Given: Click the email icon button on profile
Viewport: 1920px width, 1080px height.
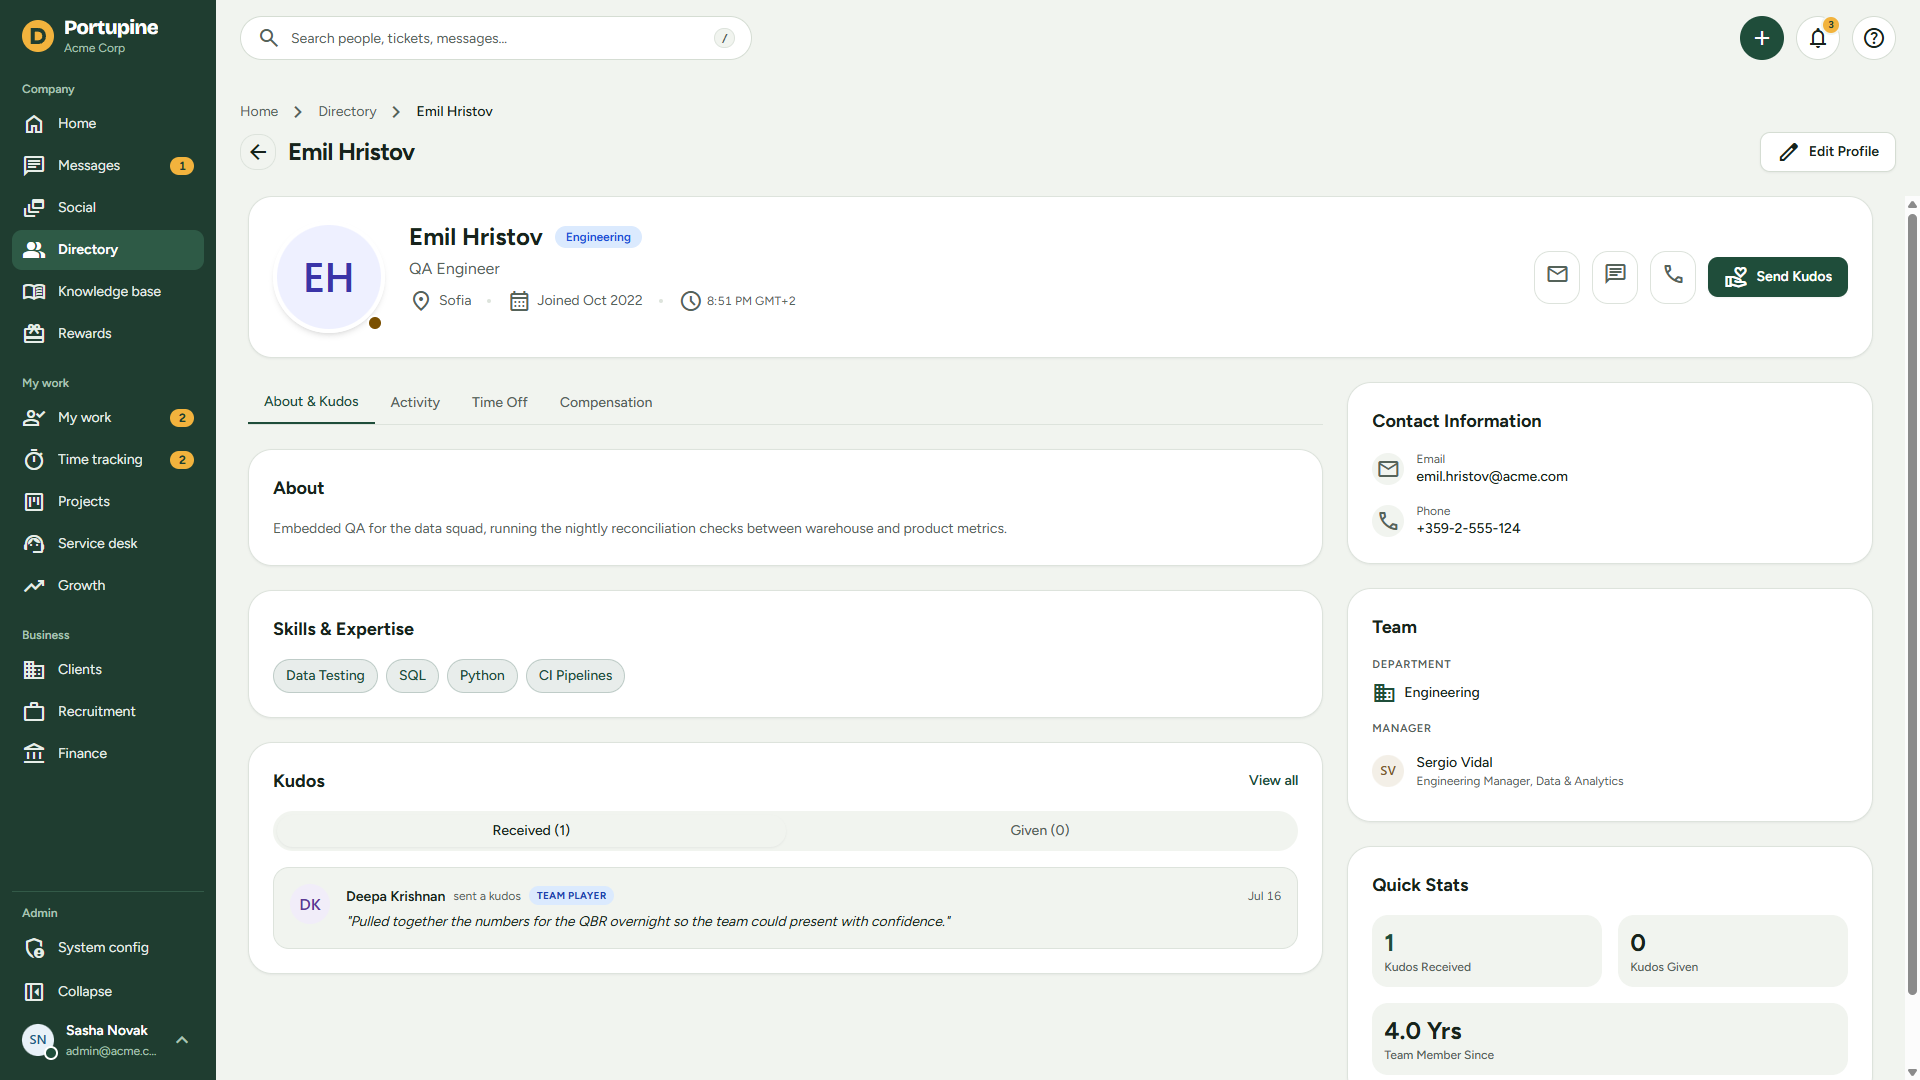Looking at the screenshot, I should pos(1557,277).
